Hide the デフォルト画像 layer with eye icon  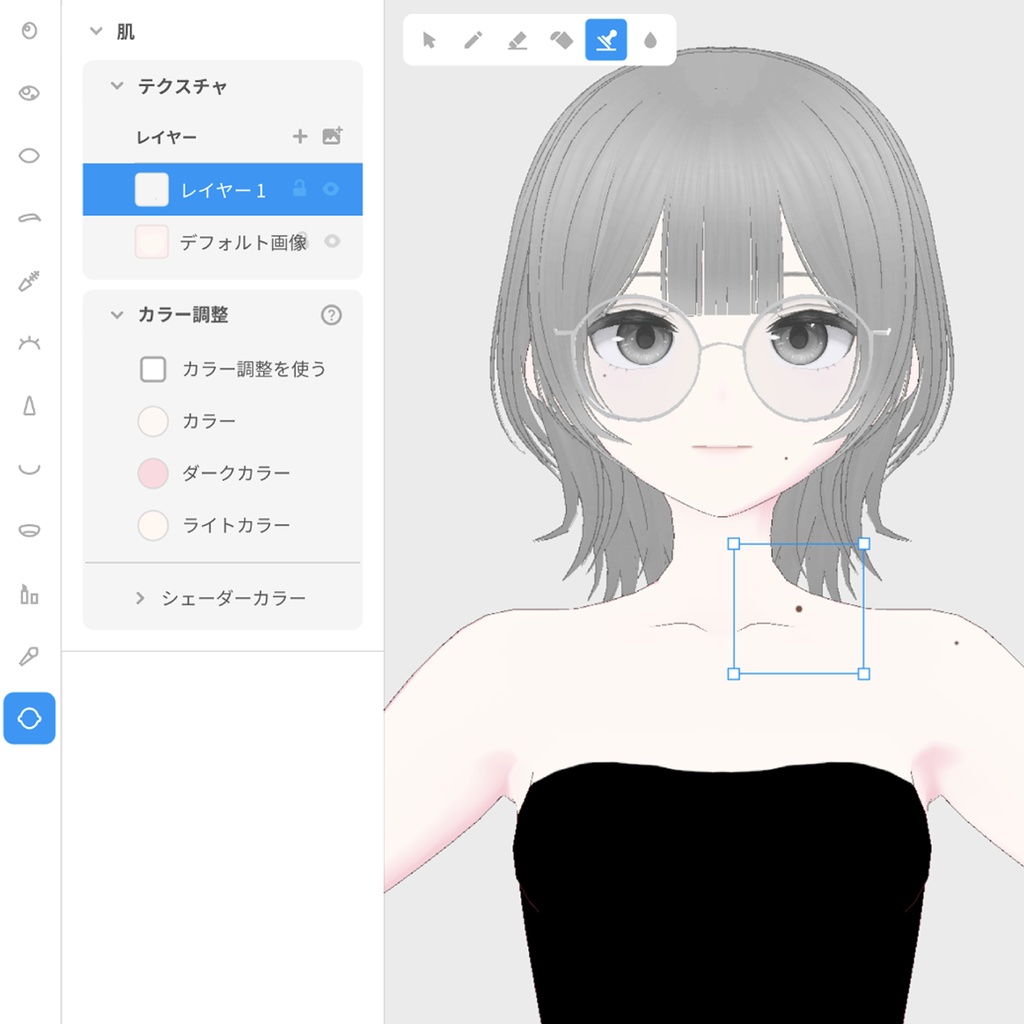click(332, 242)
